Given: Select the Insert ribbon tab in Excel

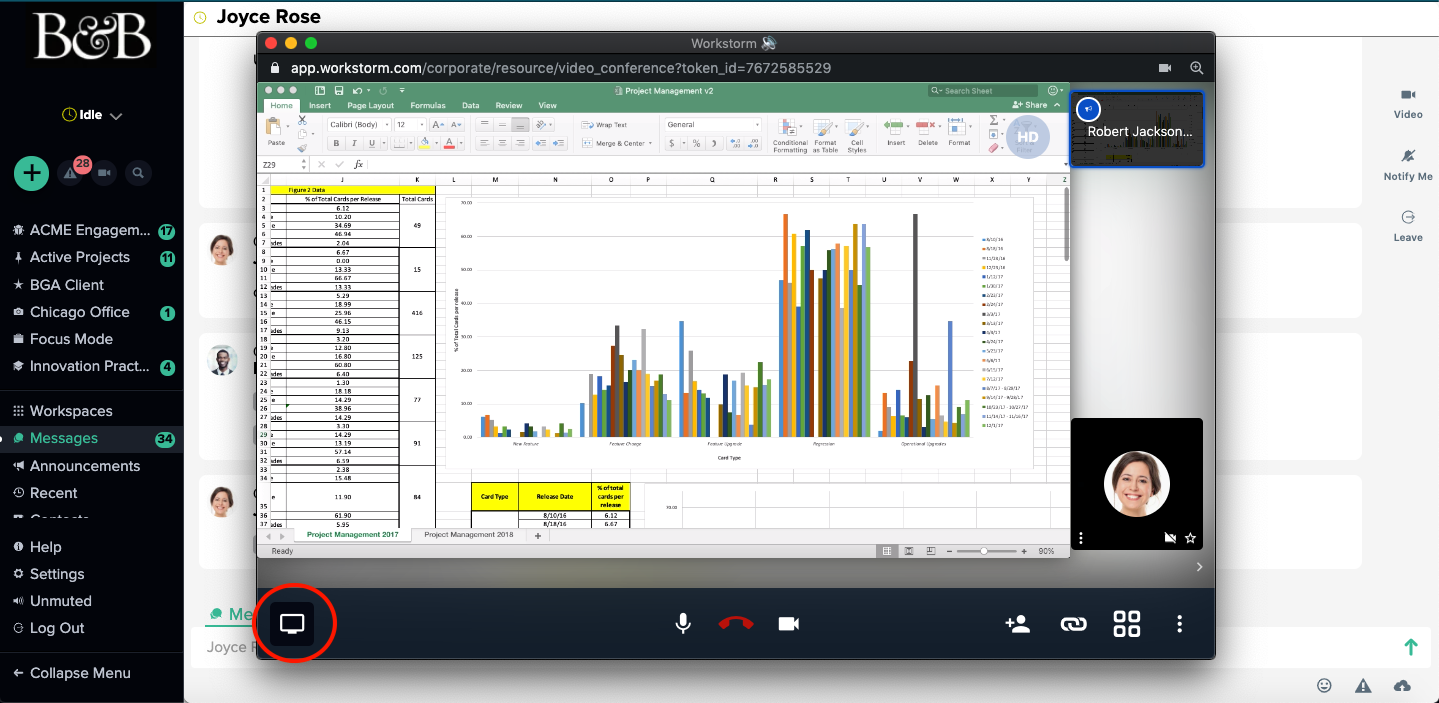Looking at the screenshot, I should 320,105.
